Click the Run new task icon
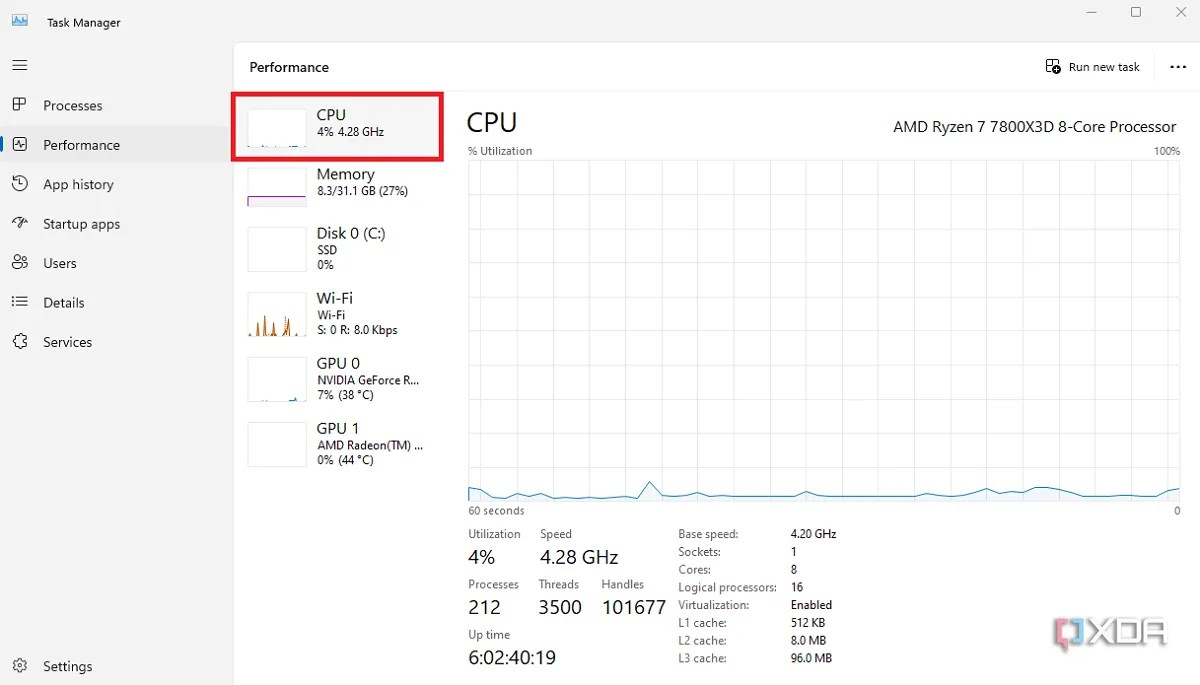The image size is (1200, 685). tap(1053, 66)
